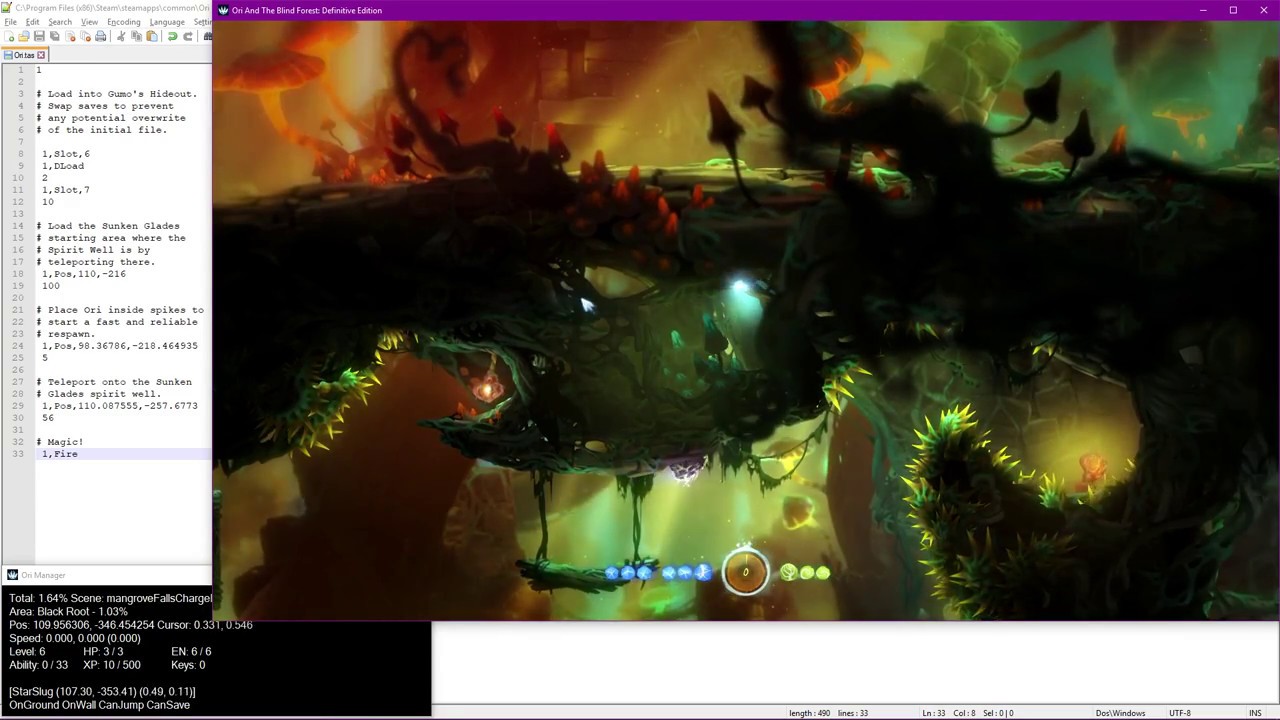
Task: Click the New file icon in Notepad++
Action: tap(10, 37)
